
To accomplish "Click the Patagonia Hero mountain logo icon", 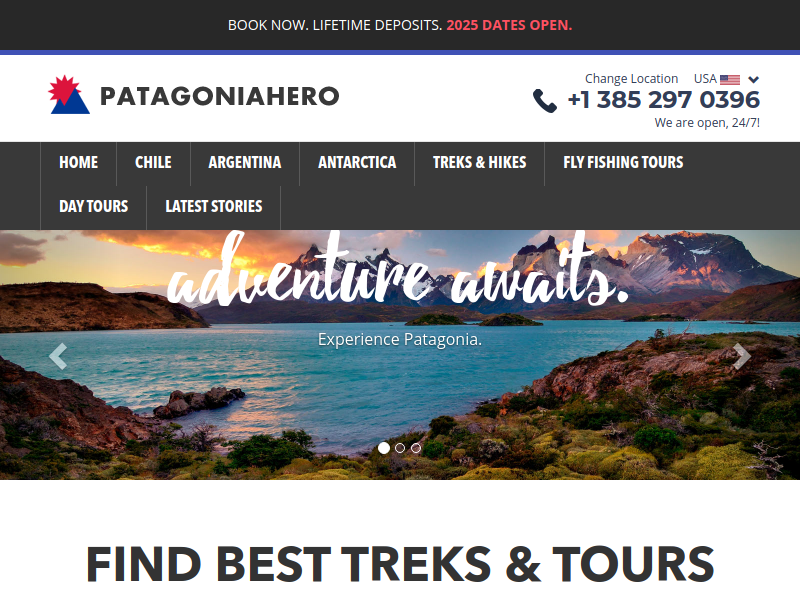I will [69, 95].
